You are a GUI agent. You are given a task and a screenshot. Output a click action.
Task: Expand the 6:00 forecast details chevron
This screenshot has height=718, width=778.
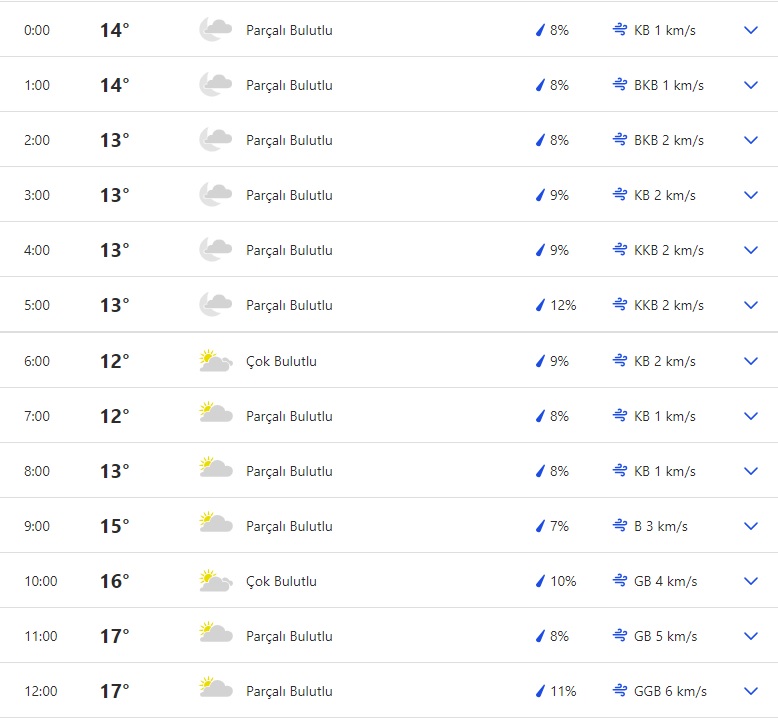tap(751, 361)
